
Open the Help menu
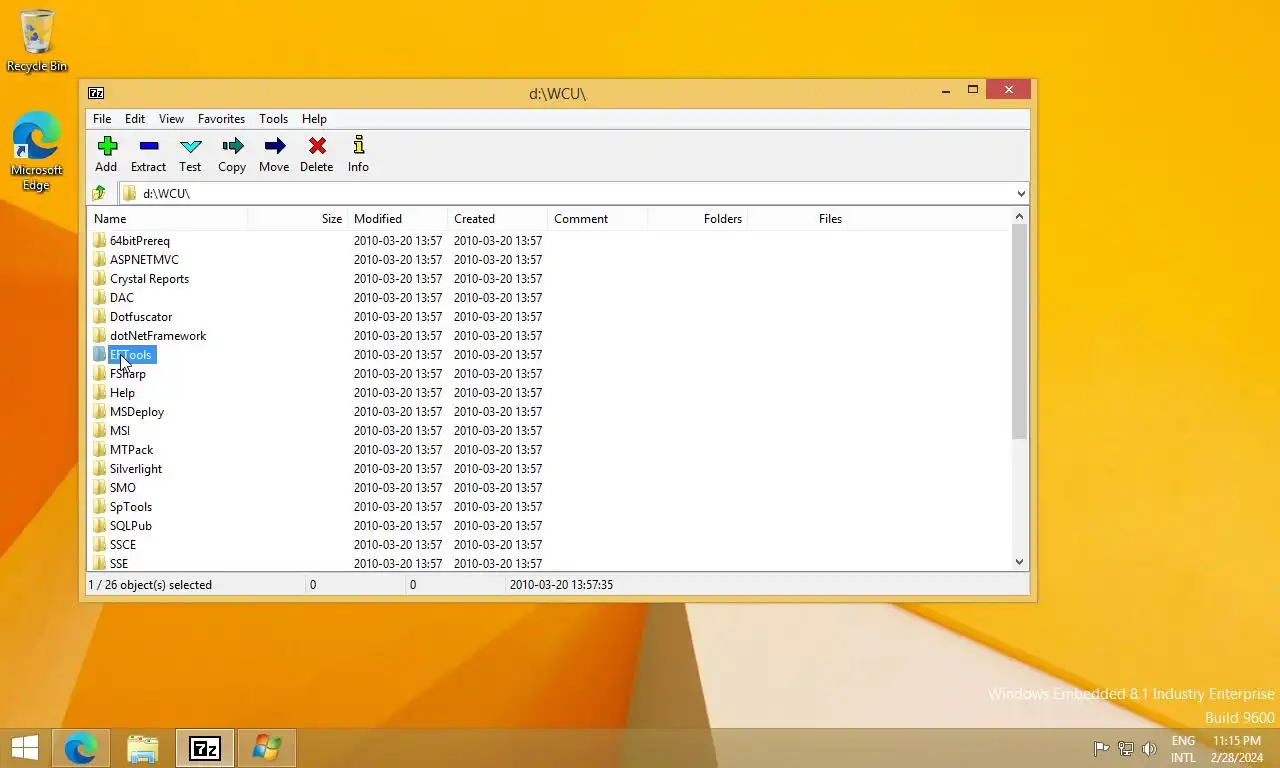click(314, 119)
